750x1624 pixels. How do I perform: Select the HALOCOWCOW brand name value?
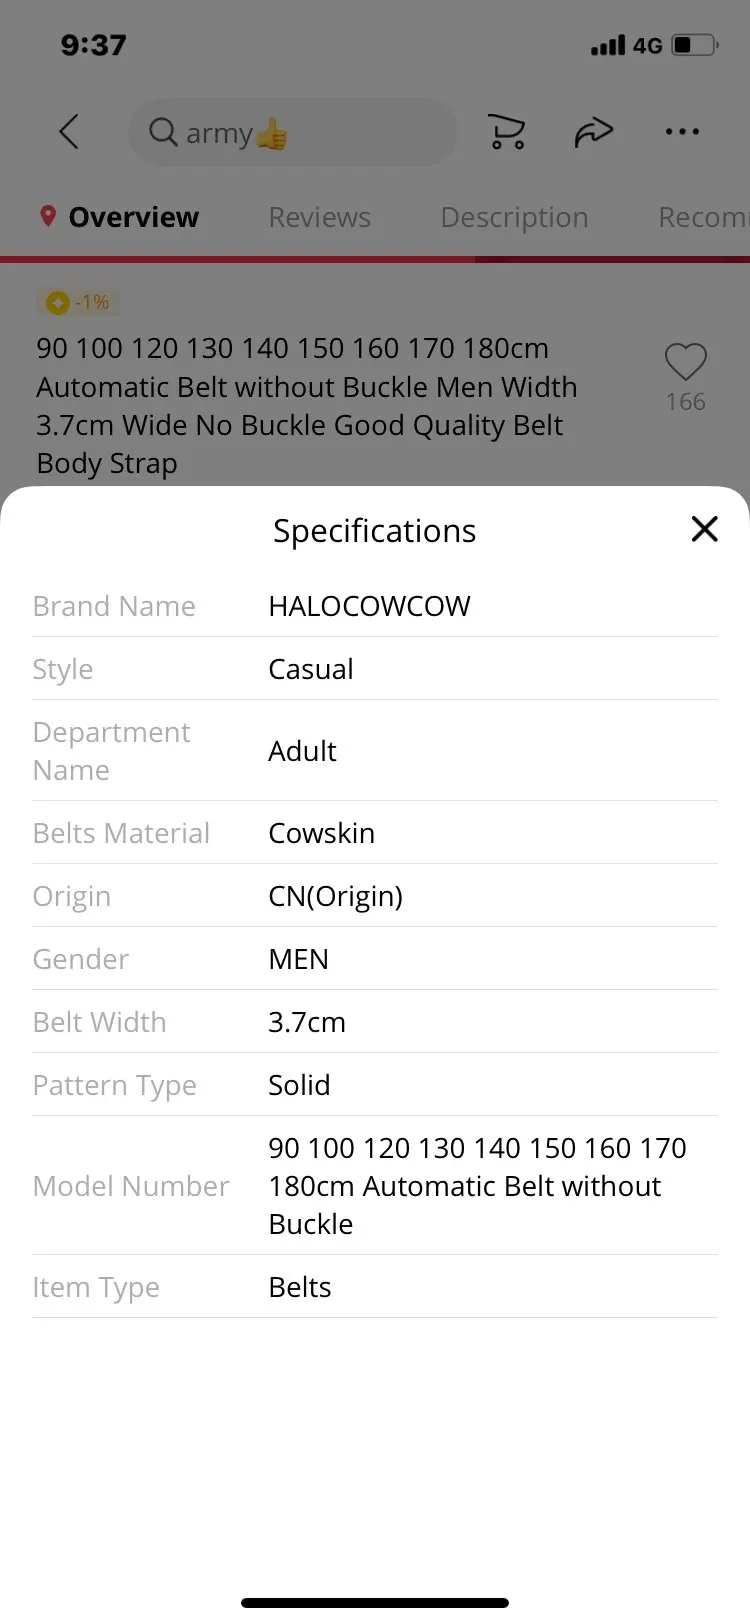[369, 606]
